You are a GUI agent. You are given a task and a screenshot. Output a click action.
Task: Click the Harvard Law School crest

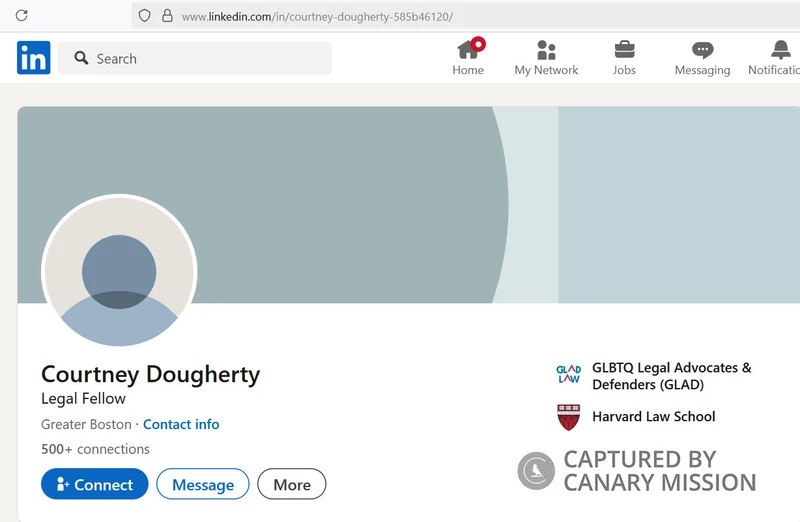[x=568, y=417]
